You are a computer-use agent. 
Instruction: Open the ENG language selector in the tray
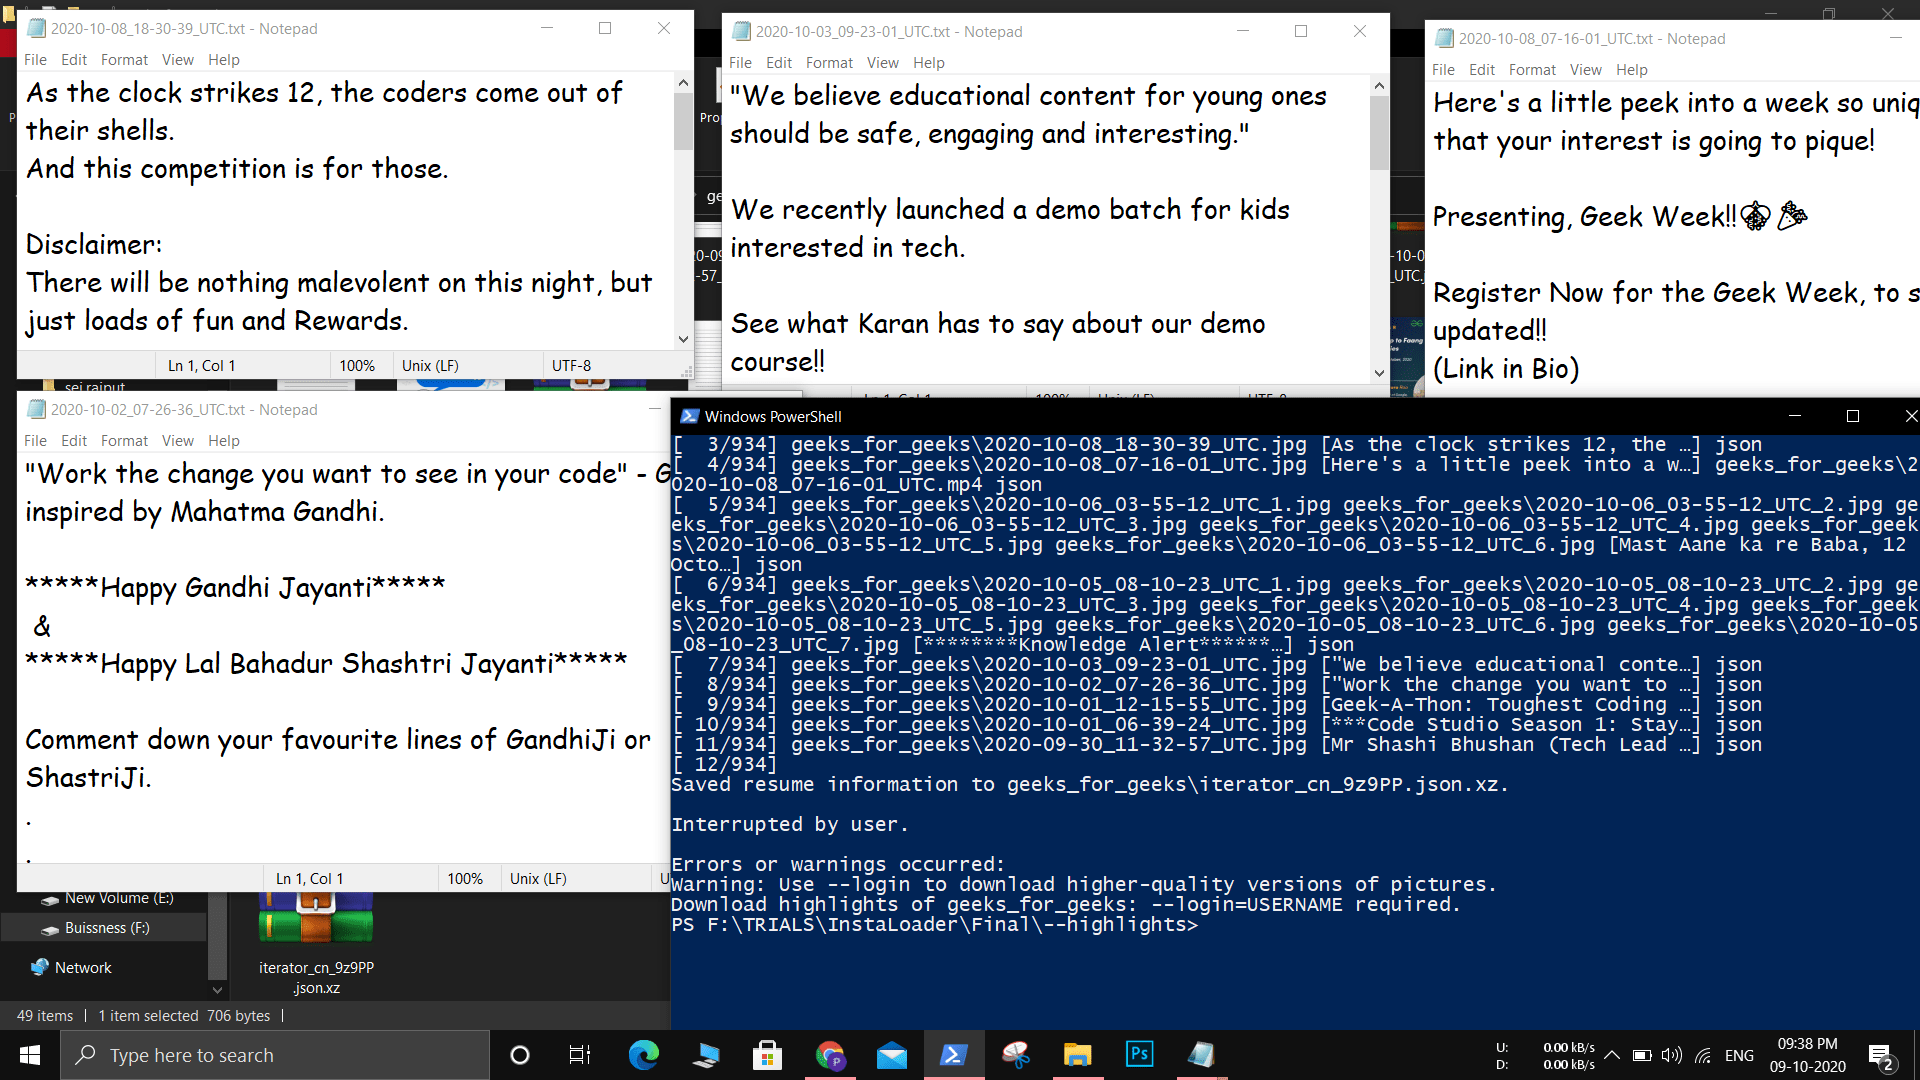(x=1740, y=1055)
